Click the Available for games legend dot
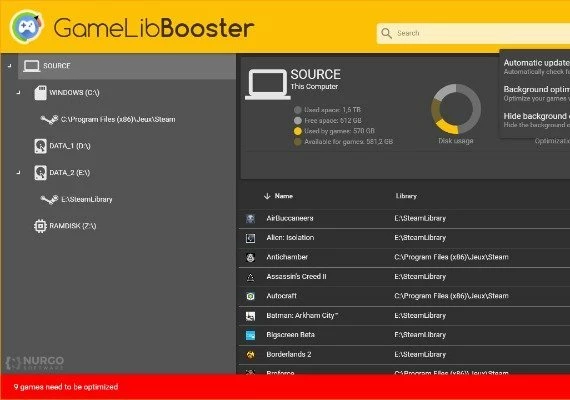Viewport: 570px width, 400px height. click(298, 141)
